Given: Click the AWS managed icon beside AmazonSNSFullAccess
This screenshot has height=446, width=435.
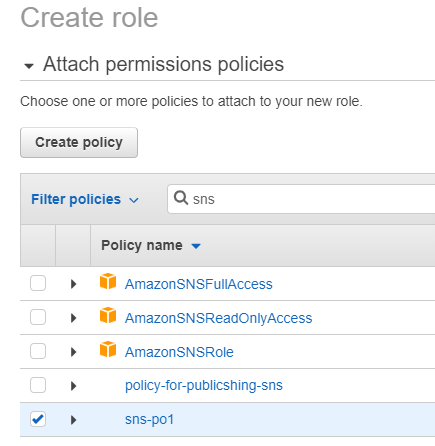Looking at the screenshot, I should (108, 281).
